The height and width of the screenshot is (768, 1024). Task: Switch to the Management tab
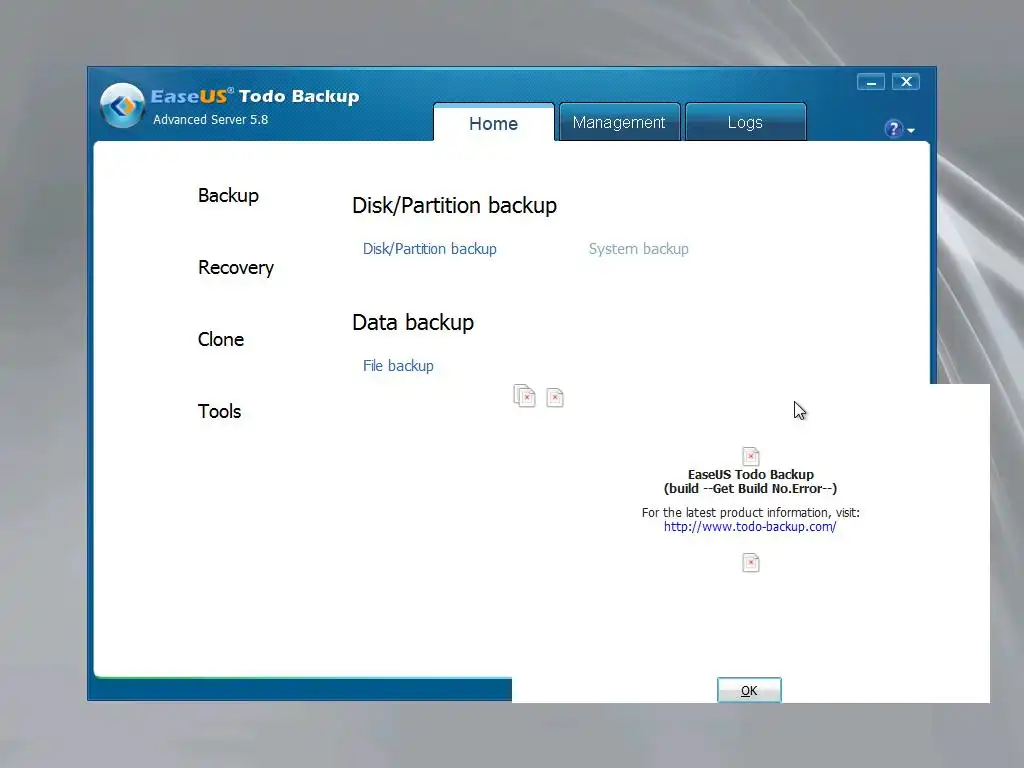(x=619, y=122)
